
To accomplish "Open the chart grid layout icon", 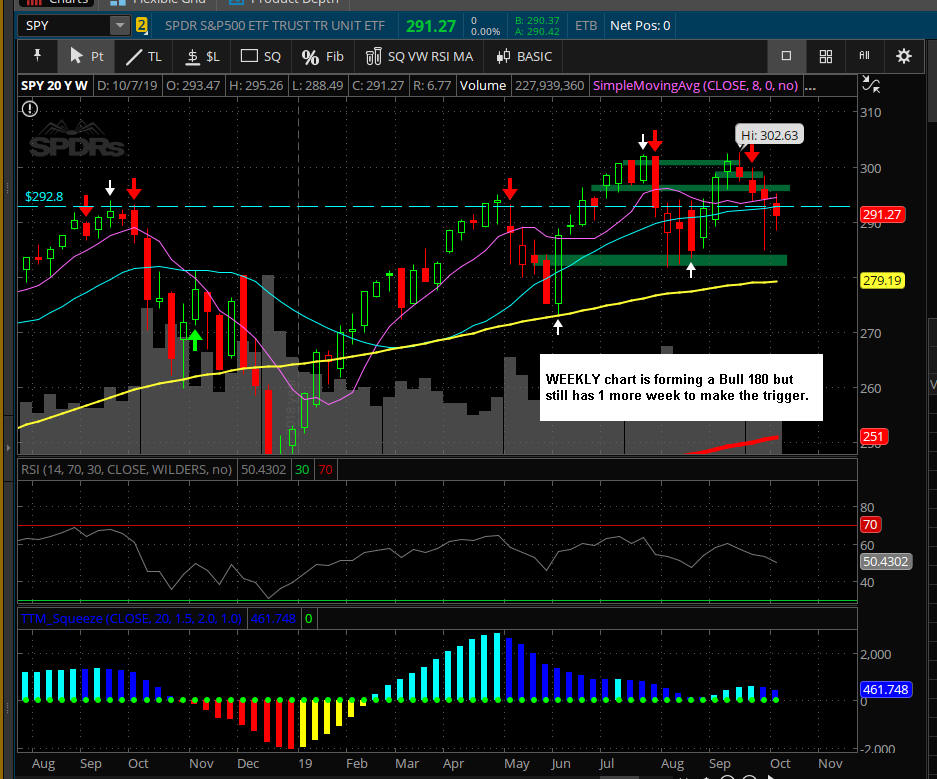I will click(825, 57).
